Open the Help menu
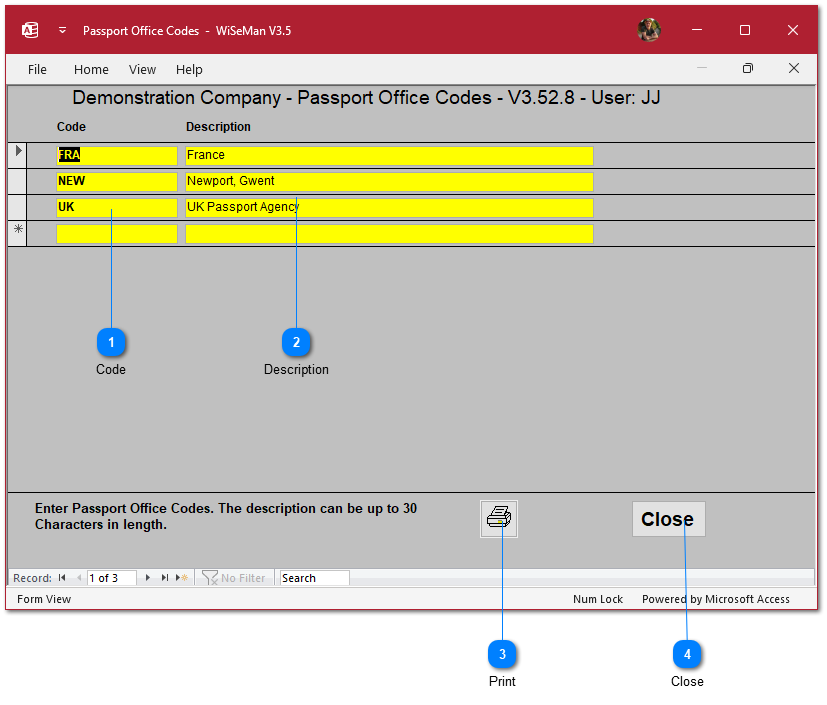Viewport: 827px width, 705px height. (189, 69)
